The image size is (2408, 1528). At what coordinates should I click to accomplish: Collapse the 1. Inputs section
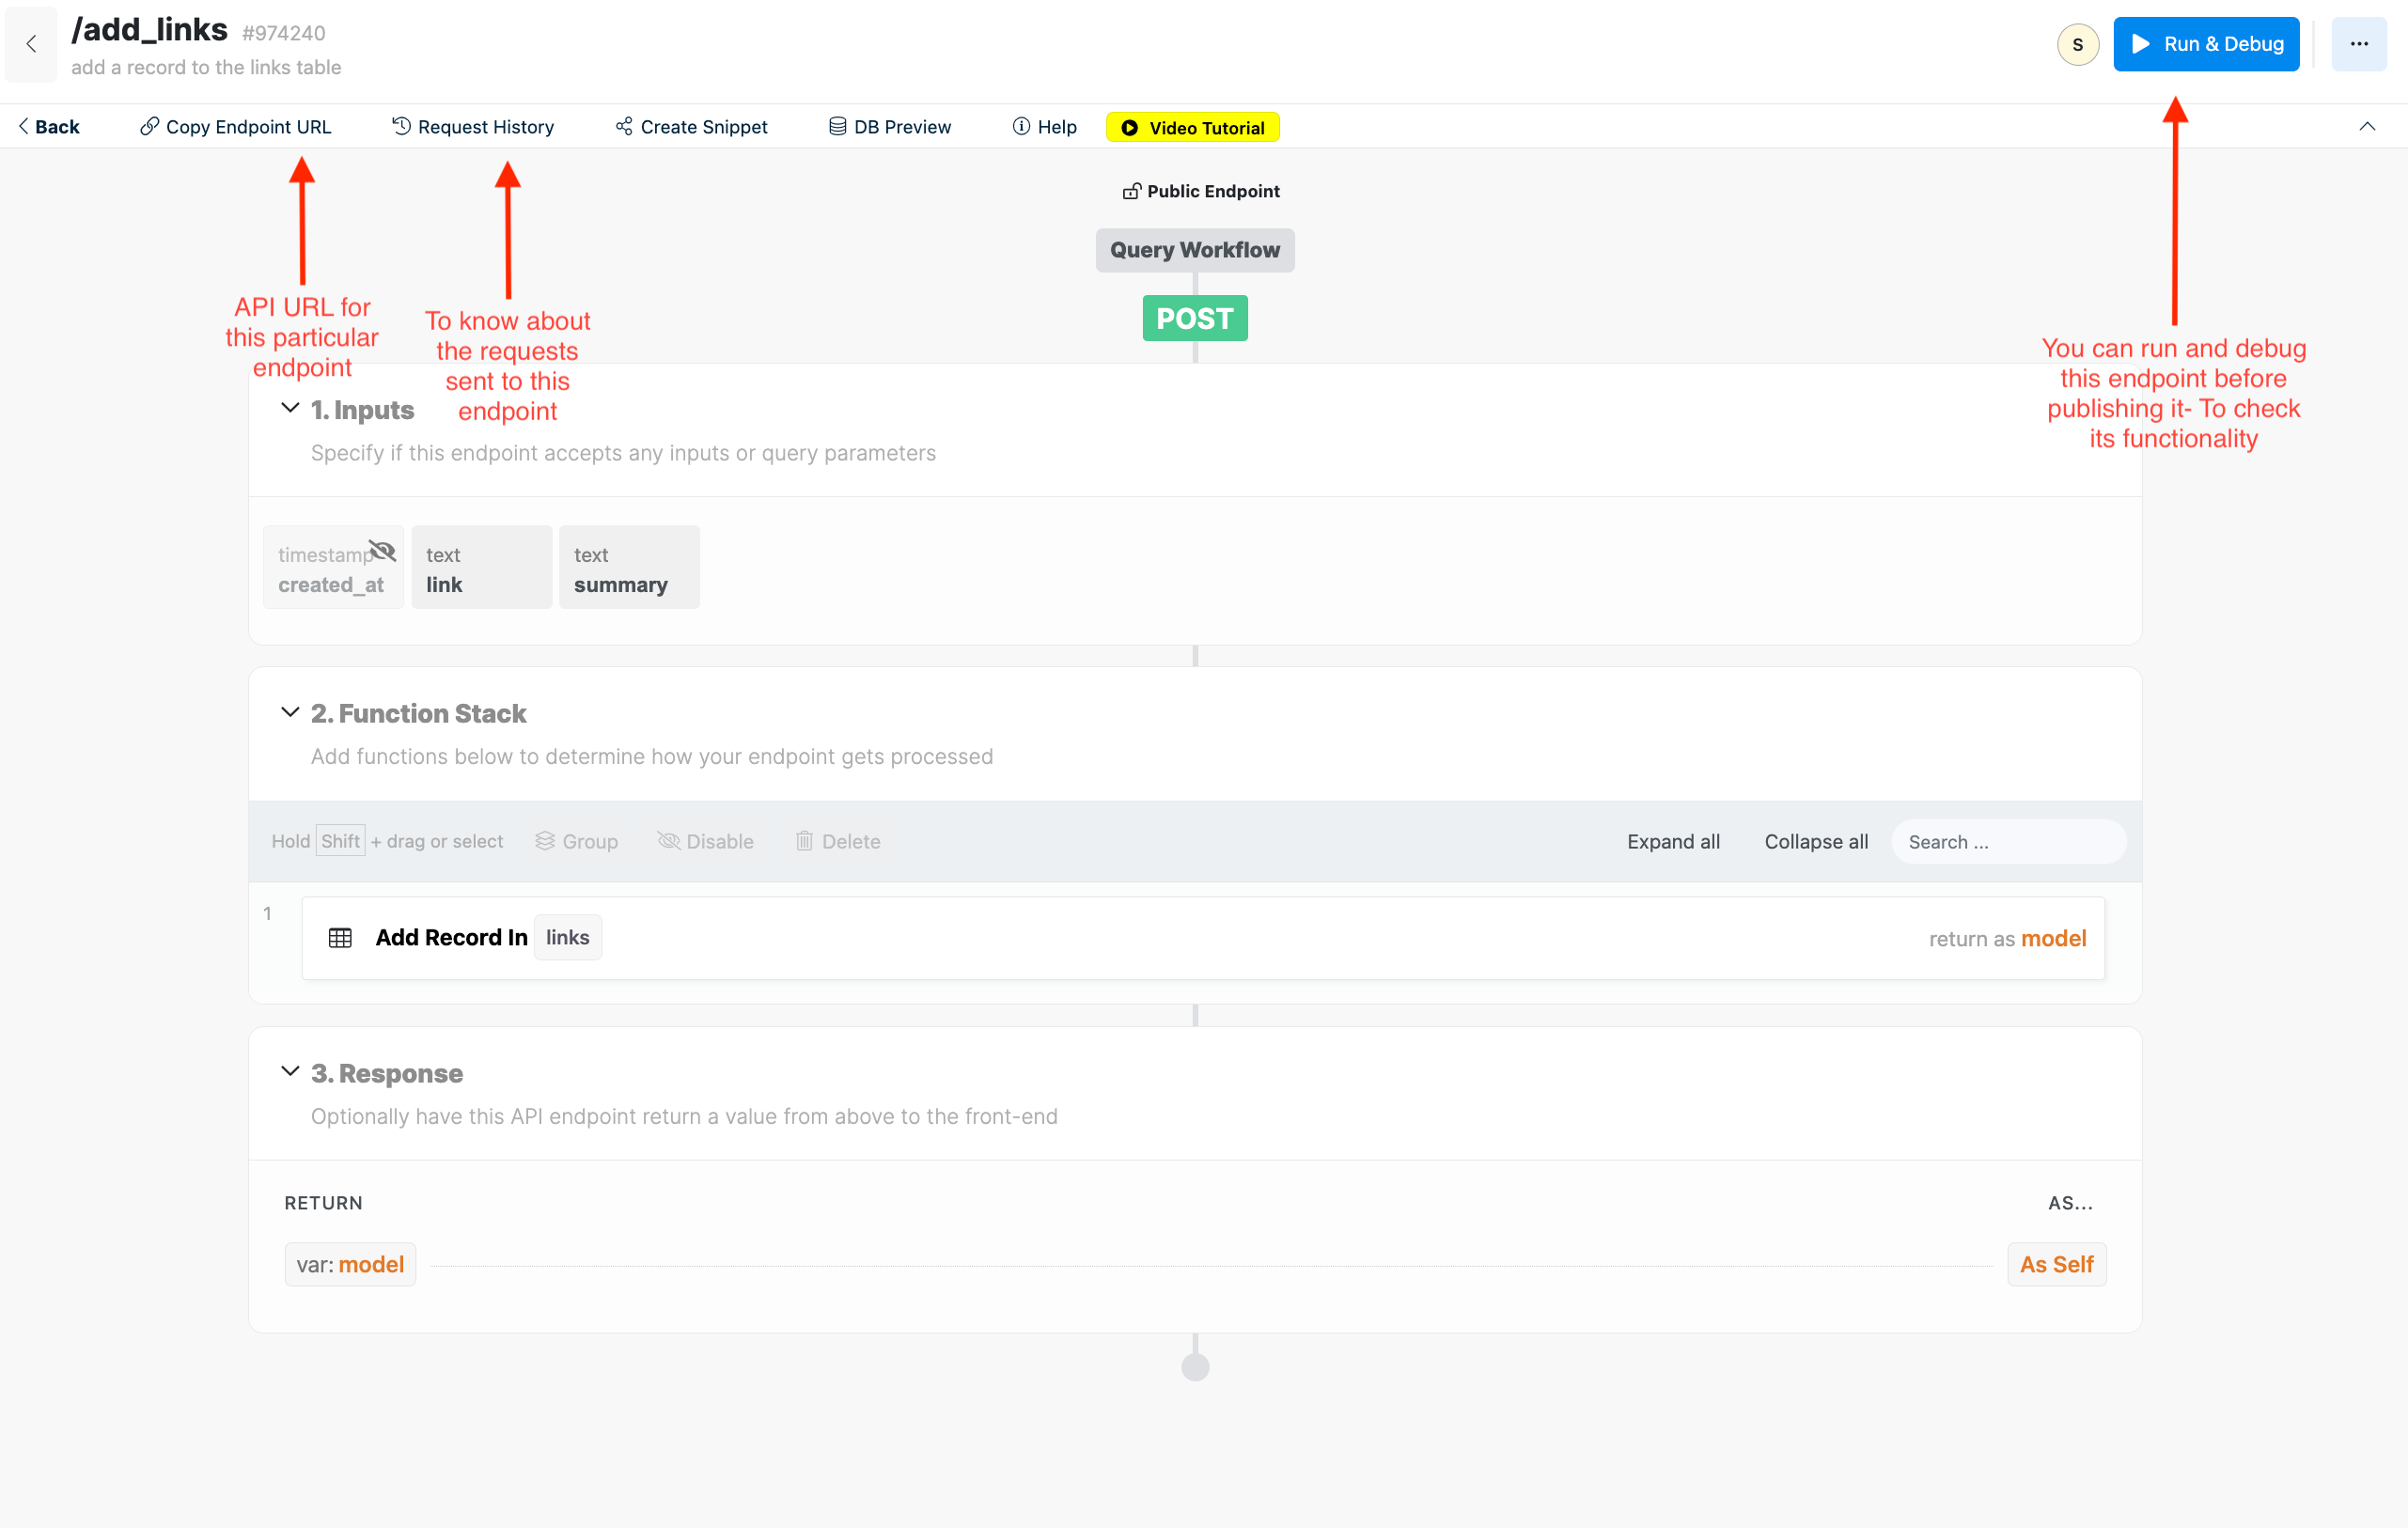(x=290, y=408)
